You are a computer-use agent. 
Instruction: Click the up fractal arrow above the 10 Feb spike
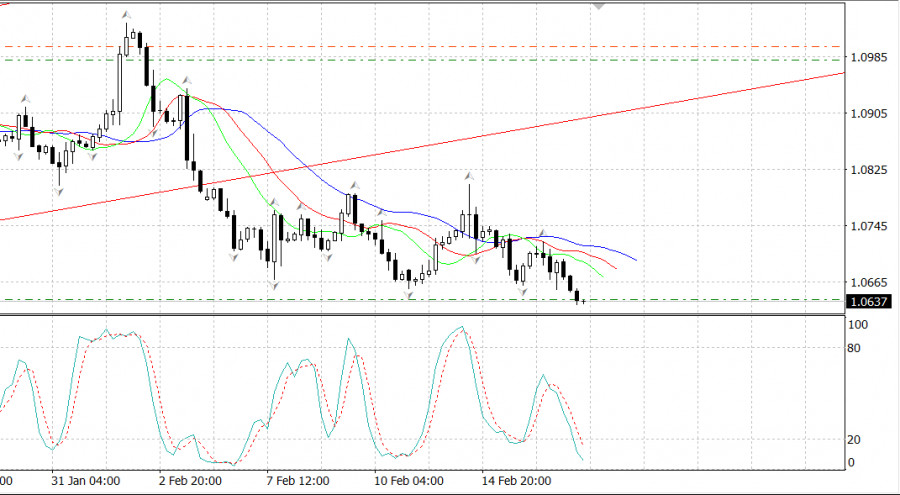(x=468, y=177)
